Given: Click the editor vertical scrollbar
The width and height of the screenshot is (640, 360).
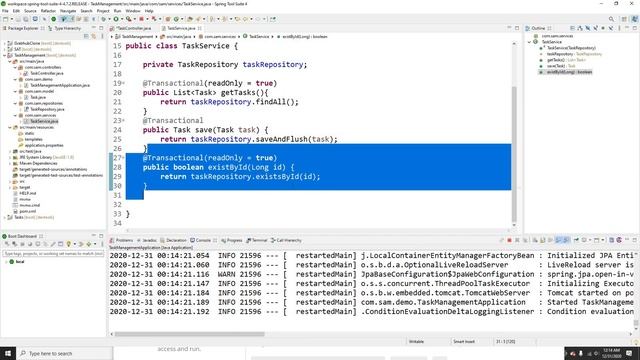Looking at the screenshot, I should (x=514, y=155).
